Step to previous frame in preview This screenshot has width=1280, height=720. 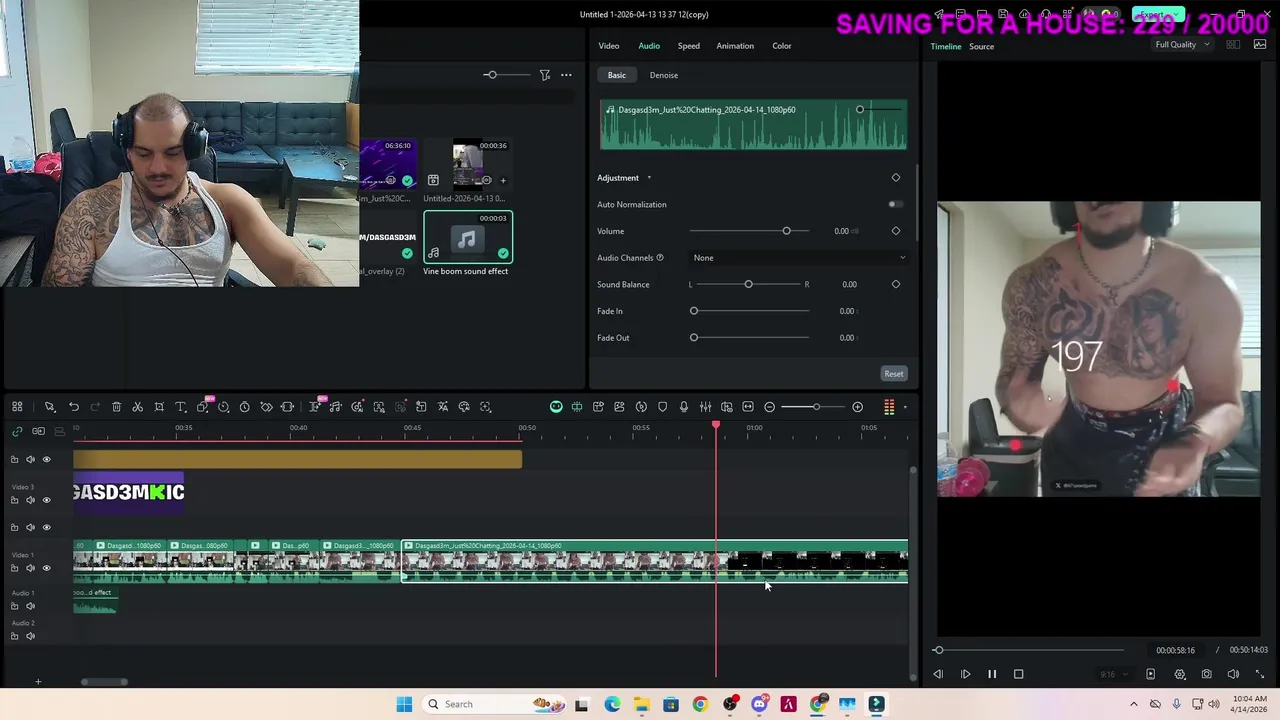coord(938,674)
